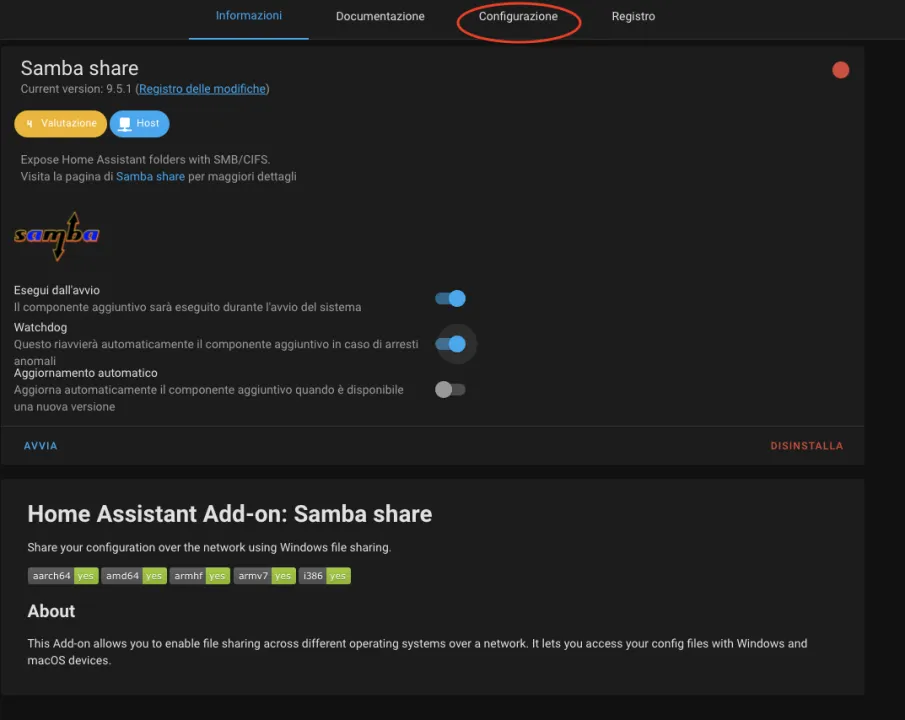Screen dimensions: 905x720
Task: Click the Valutazione rating badge
Action: (61, 124)
